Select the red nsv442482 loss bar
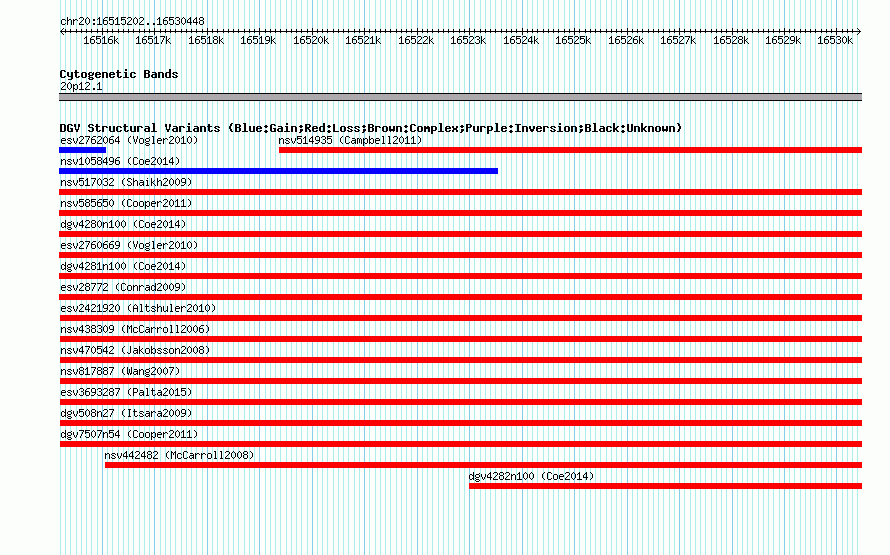The image size is (890, 555). (x=484, y=465)
